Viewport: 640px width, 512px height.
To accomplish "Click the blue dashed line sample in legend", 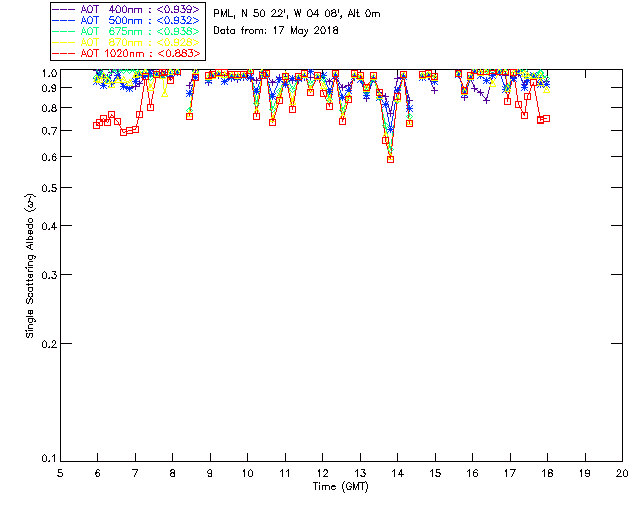I will [64, 20].
